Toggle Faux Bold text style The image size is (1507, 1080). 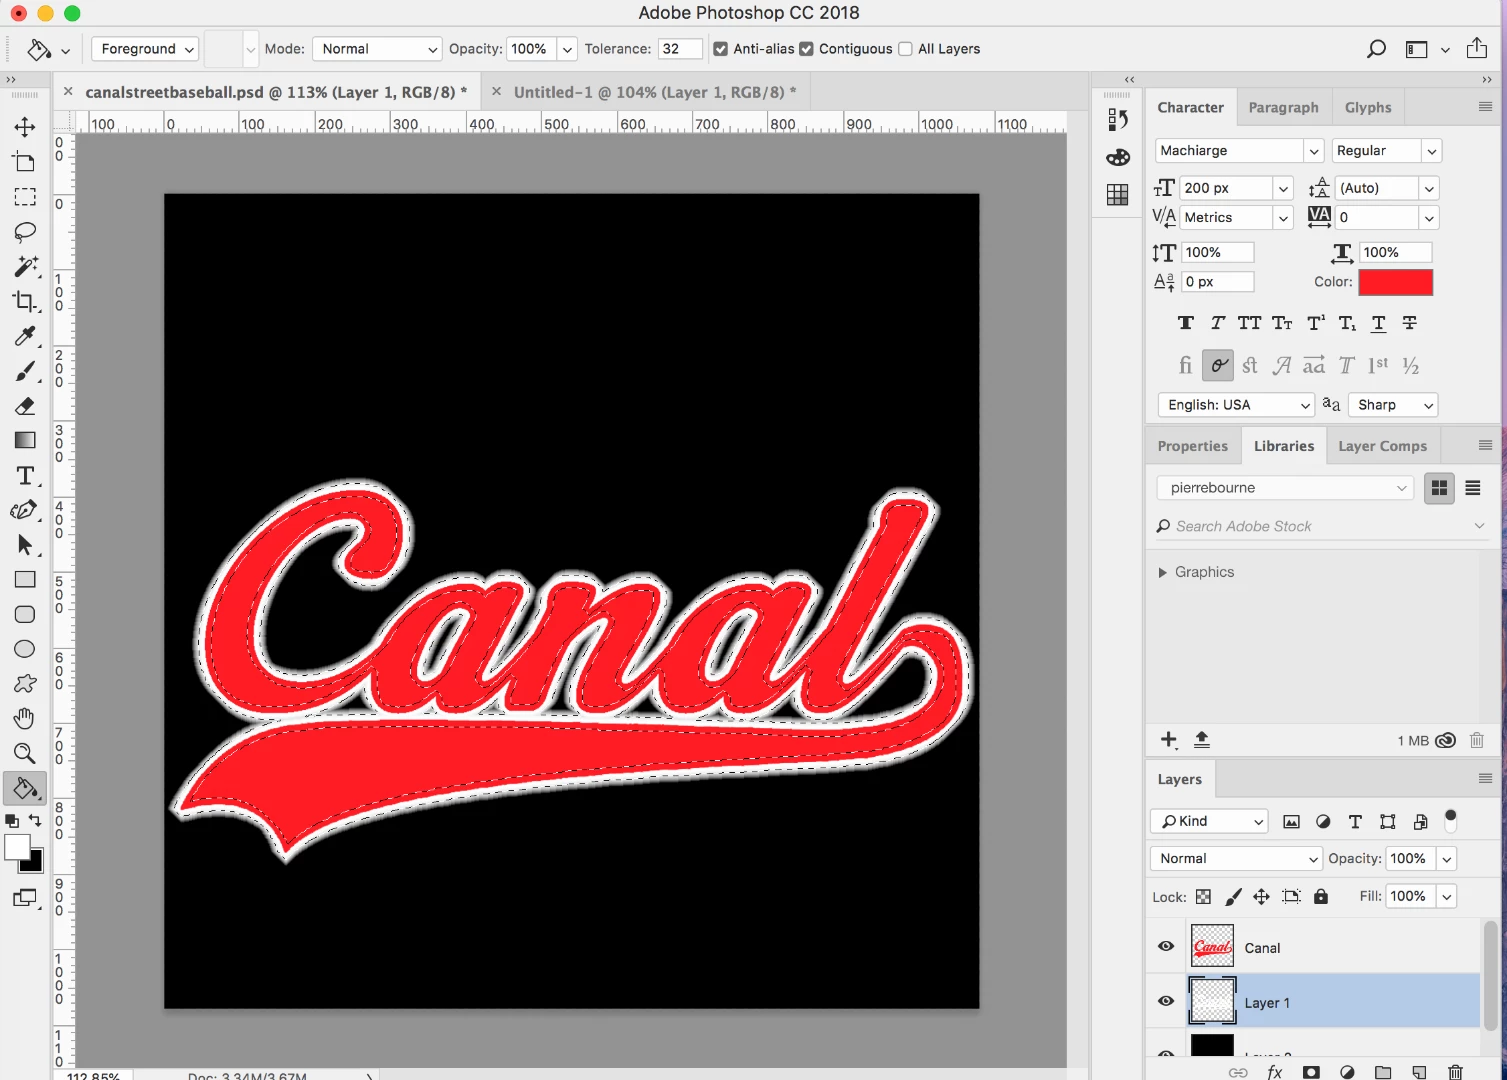[1186, 323]
